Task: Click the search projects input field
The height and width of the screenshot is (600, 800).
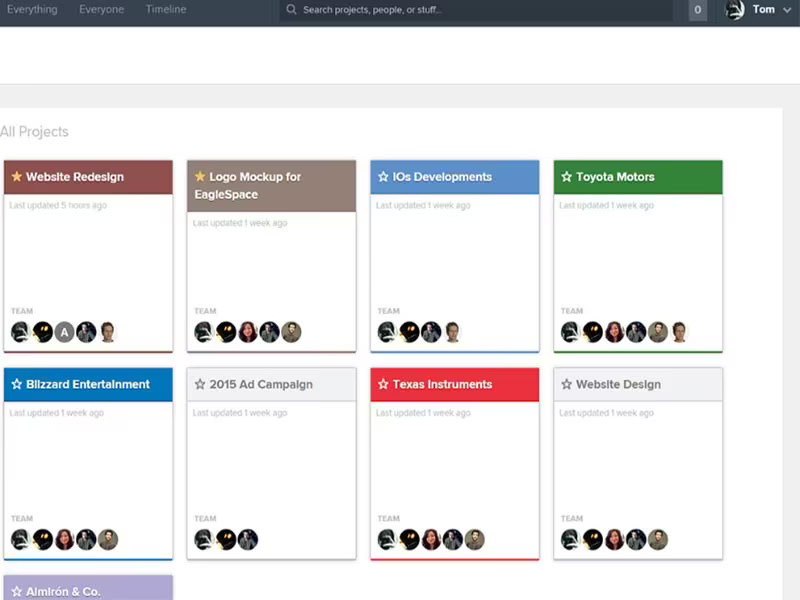Action: coord(476,10)
